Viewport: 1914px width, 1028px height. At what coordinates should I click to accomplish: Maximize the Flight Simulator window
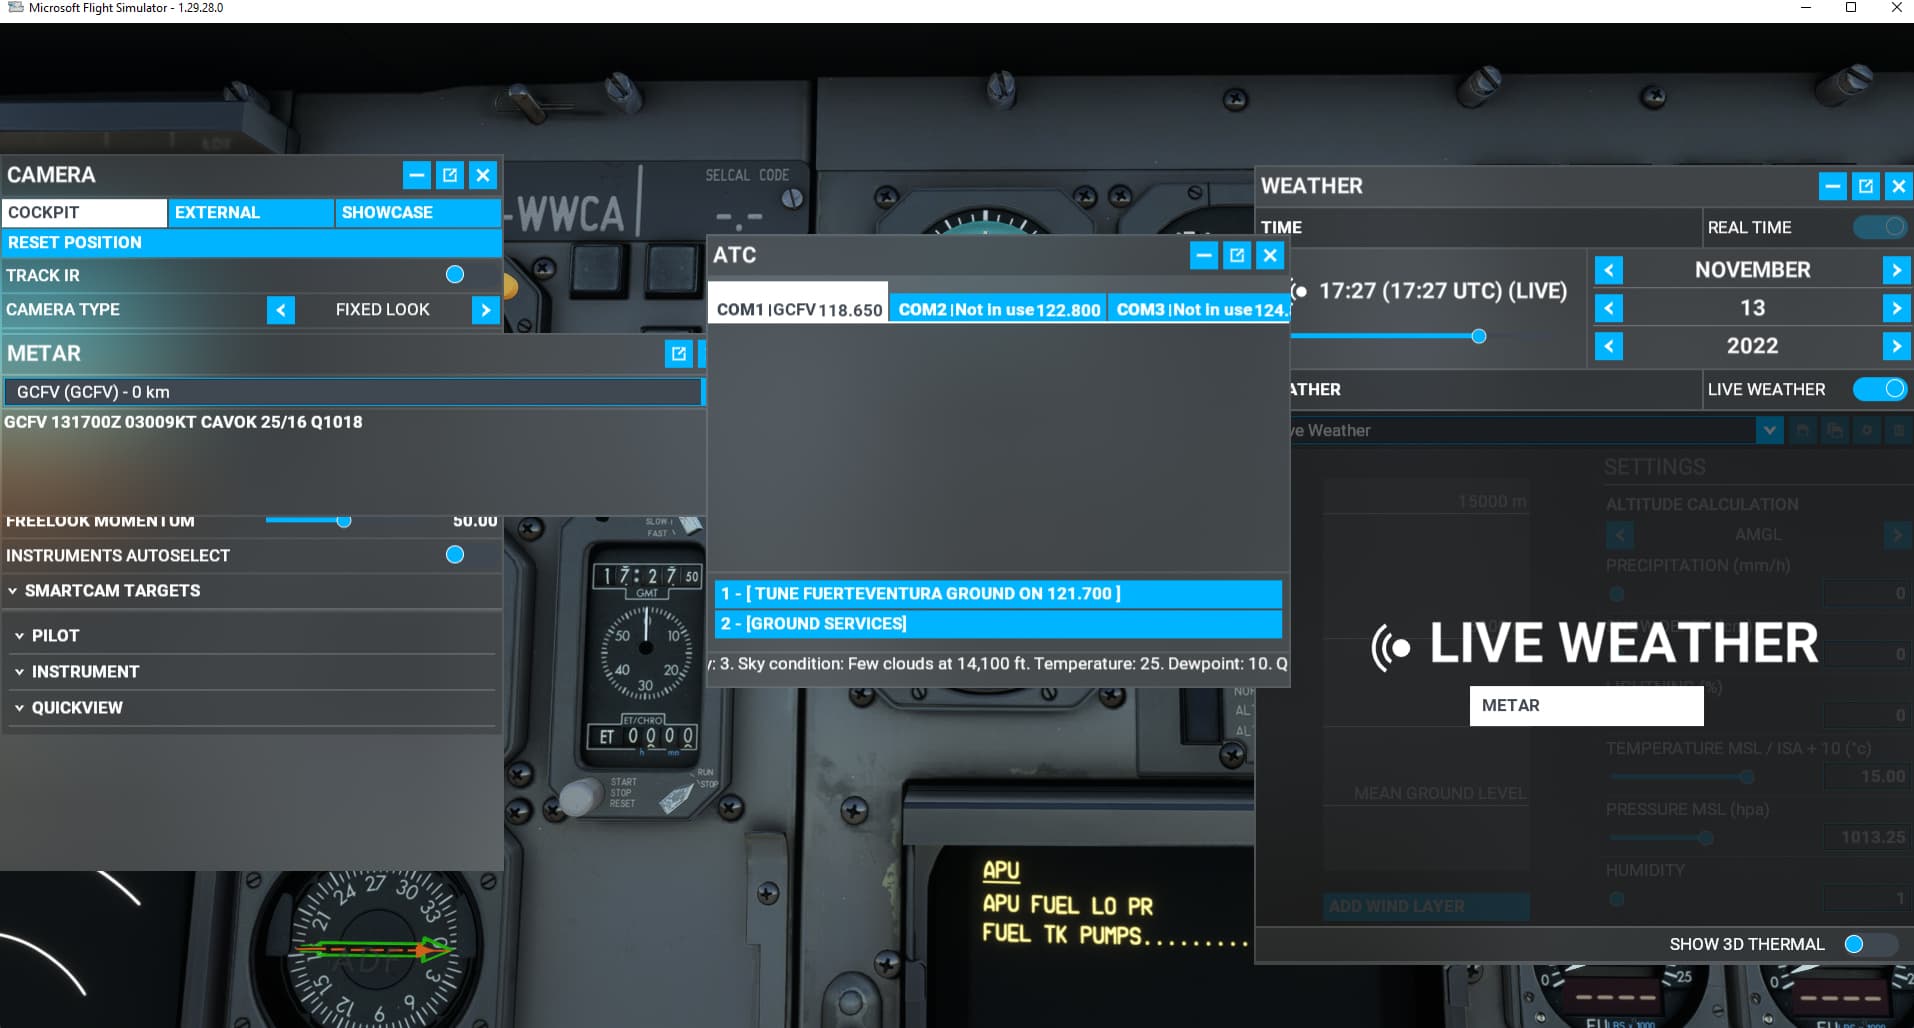1851,8
